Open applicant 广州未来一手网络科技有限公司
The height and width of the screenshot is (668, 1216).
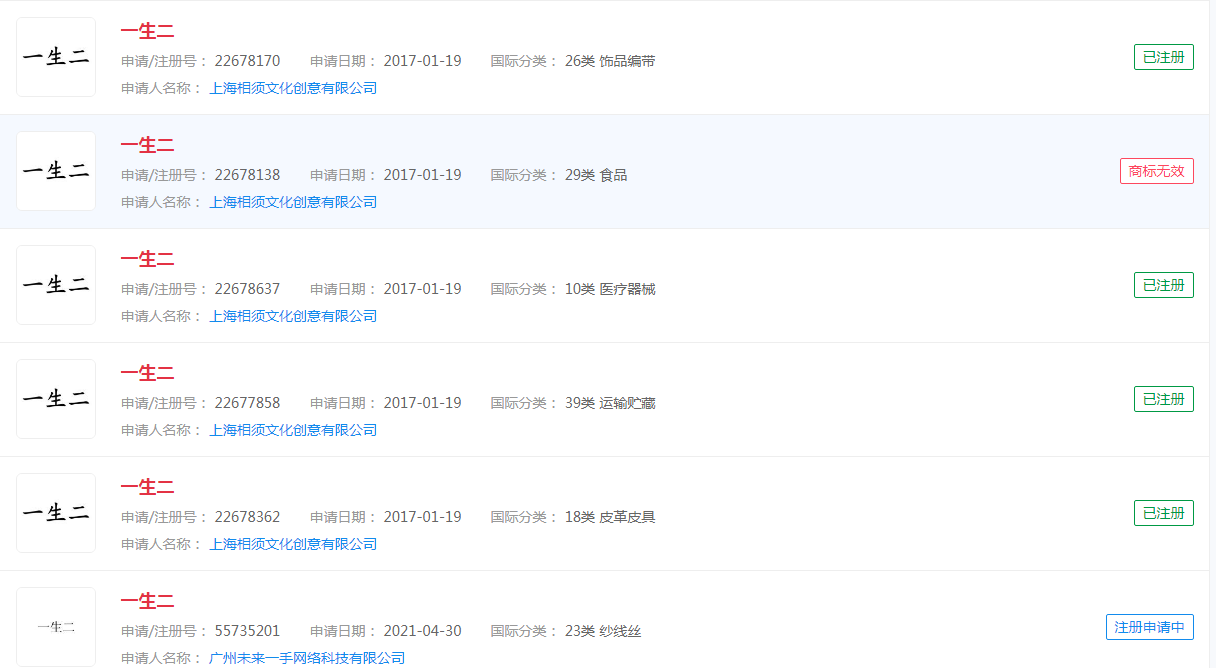click(x=307, y=658)
